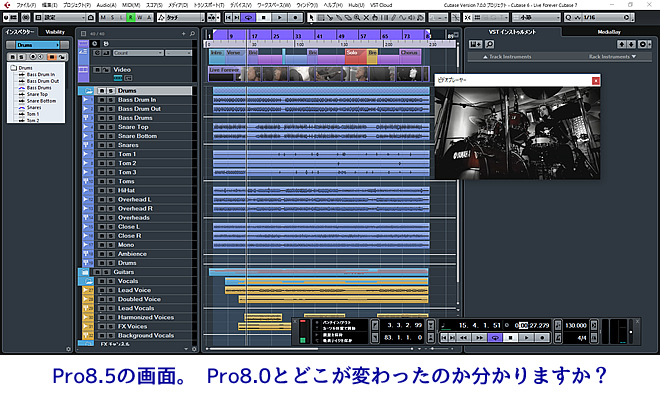Click the Drums folder track icon

click(x=88, y=91)
